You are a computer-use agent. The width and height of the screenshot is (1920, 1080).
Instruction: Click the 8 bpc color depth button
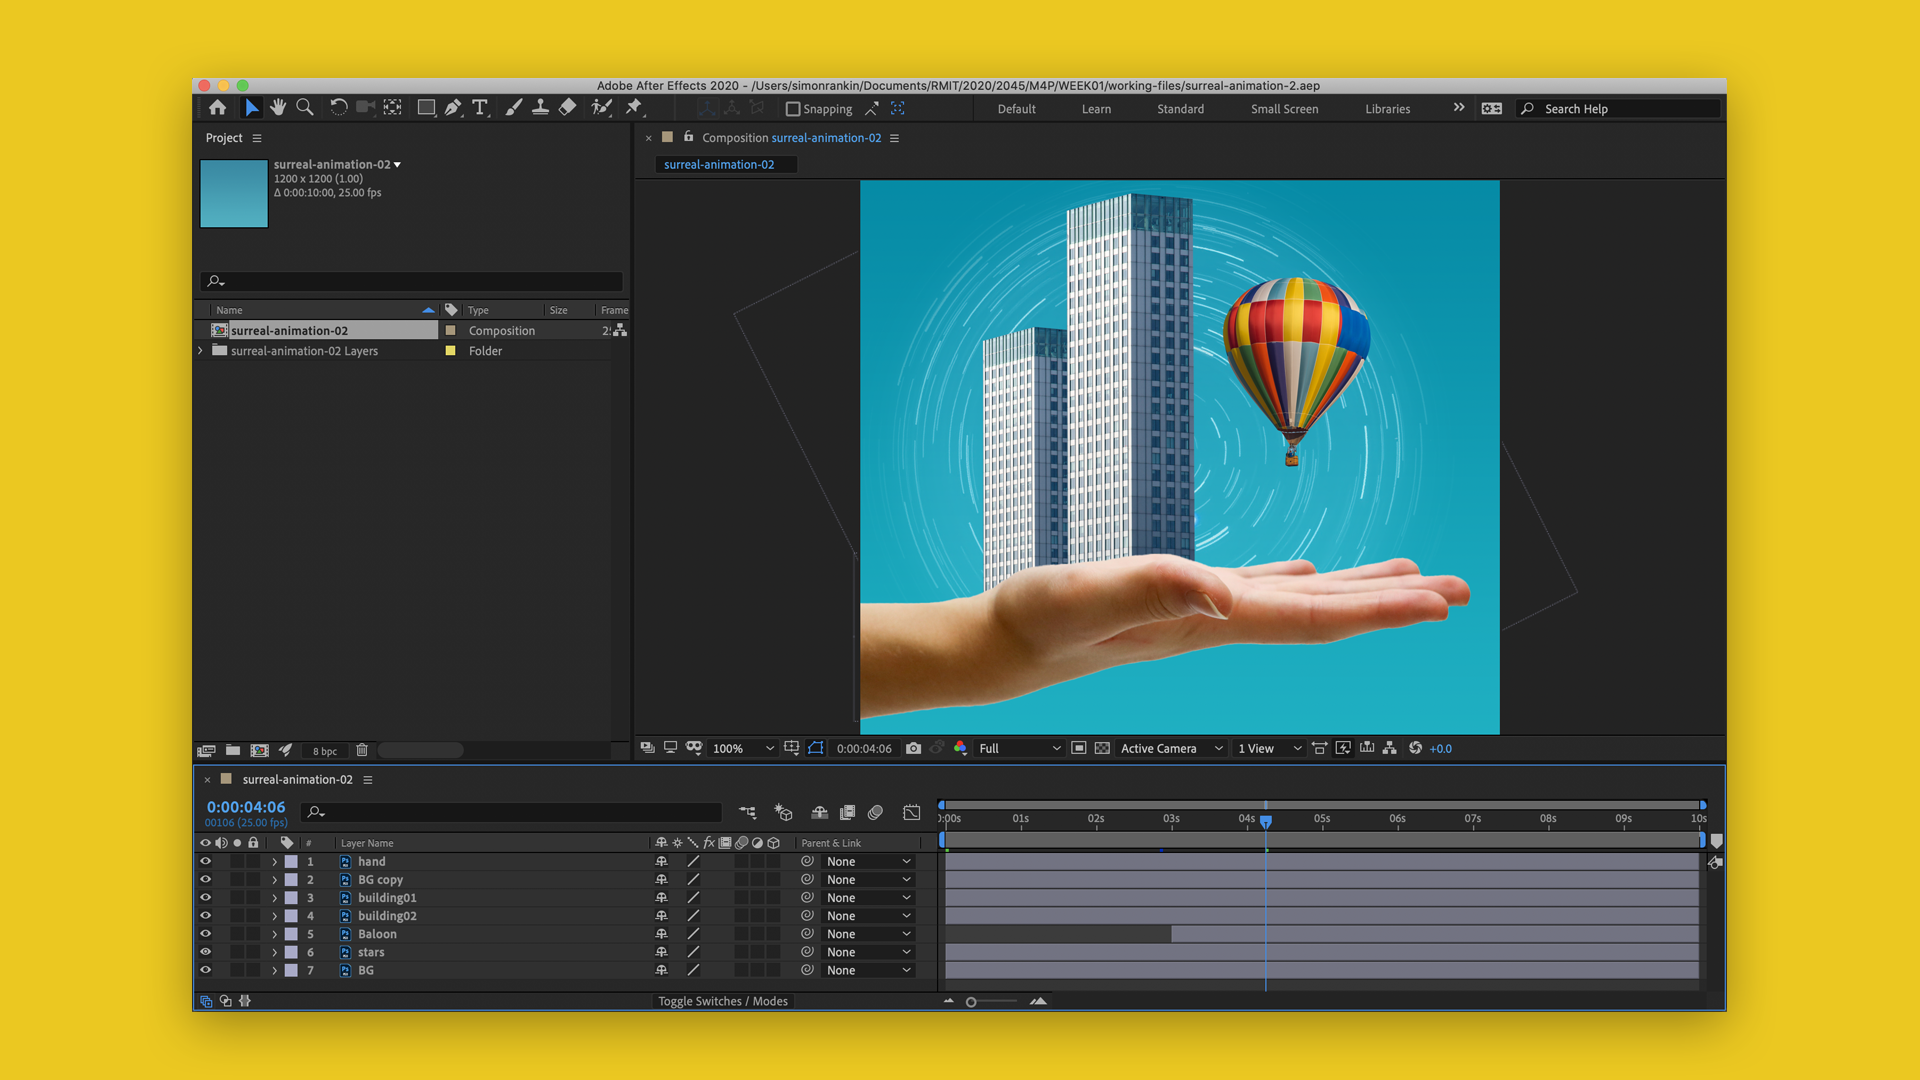coord(325,751)
